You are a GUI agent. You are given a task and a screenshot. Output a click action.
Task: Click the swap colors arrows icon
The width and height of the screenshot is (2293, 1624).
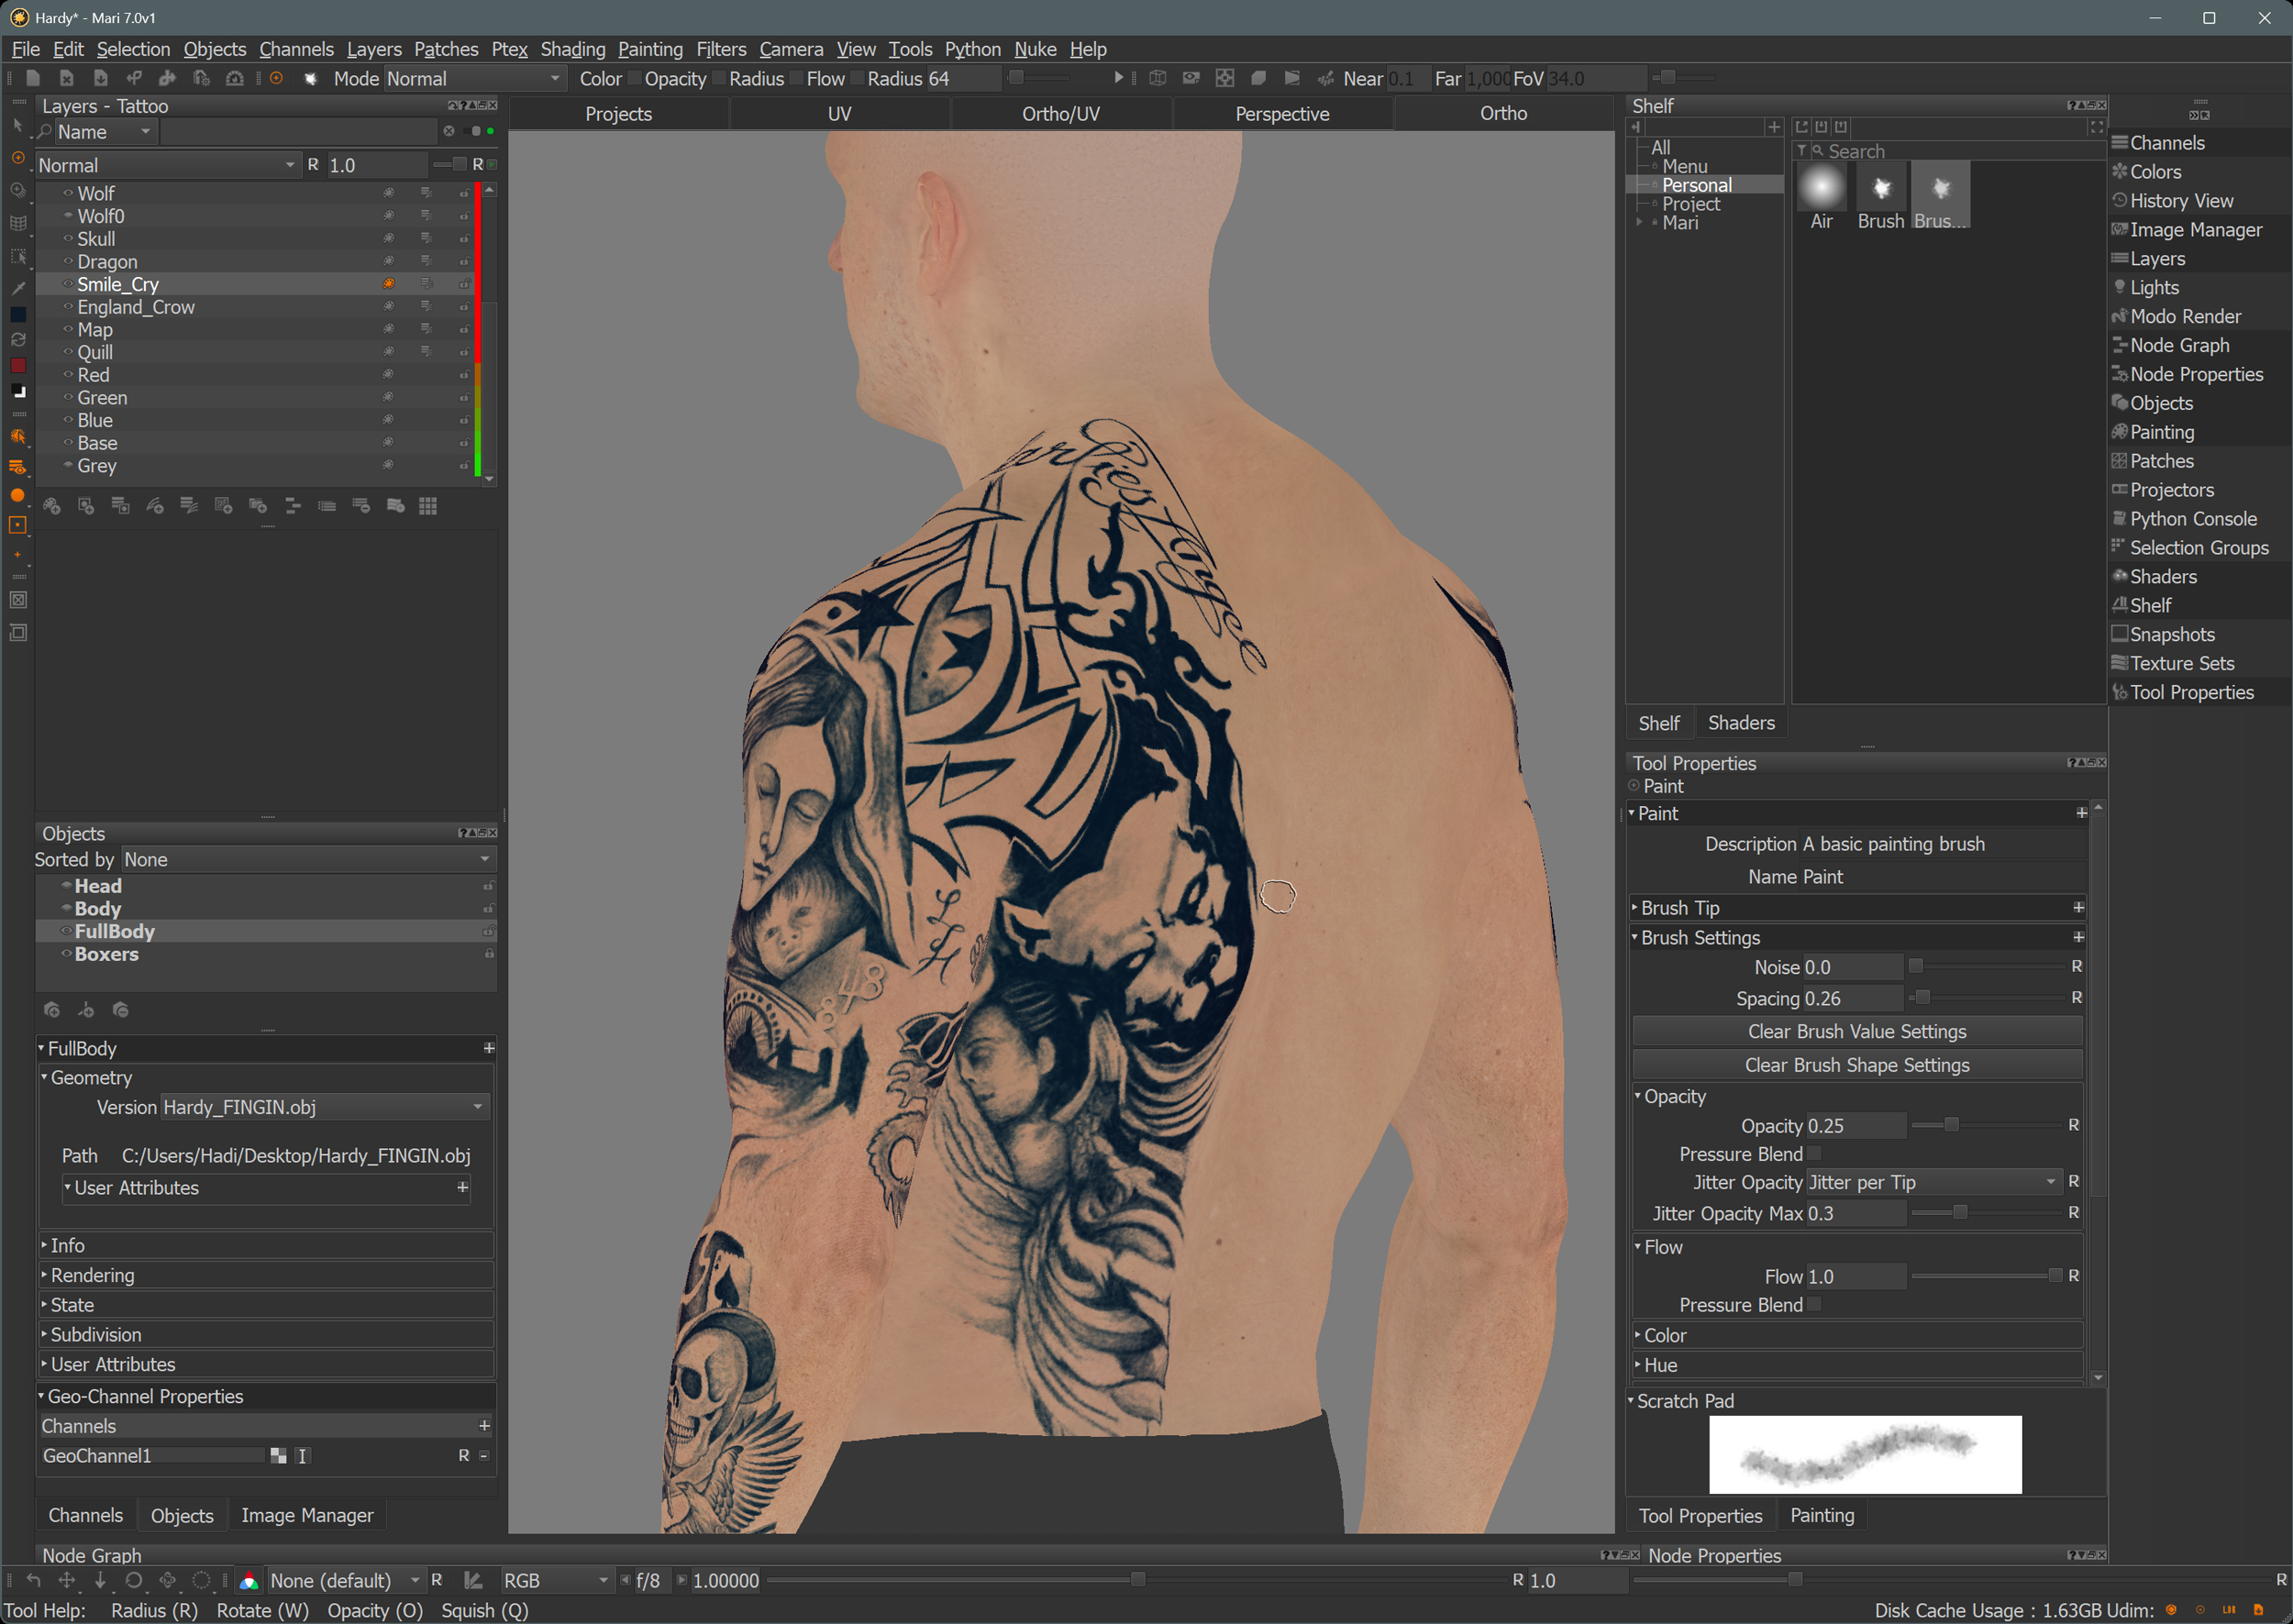(18, 340)
